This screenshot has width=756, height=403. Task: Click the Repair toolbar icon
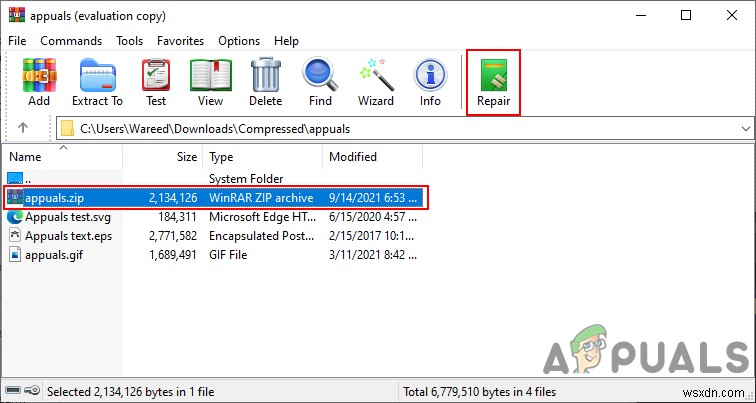(x=493, y=75)
